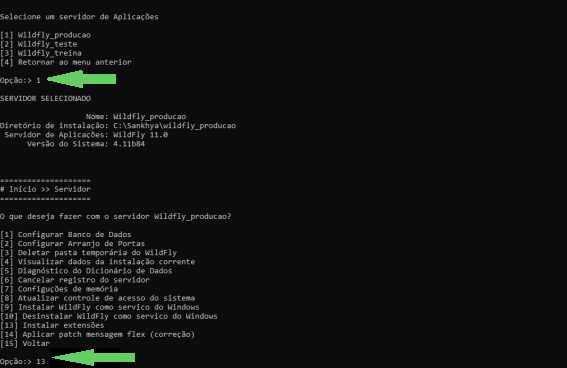567x368 pixels.
Task: Click '[1] Configurar Banco de Dados' option
Action: 66,235
